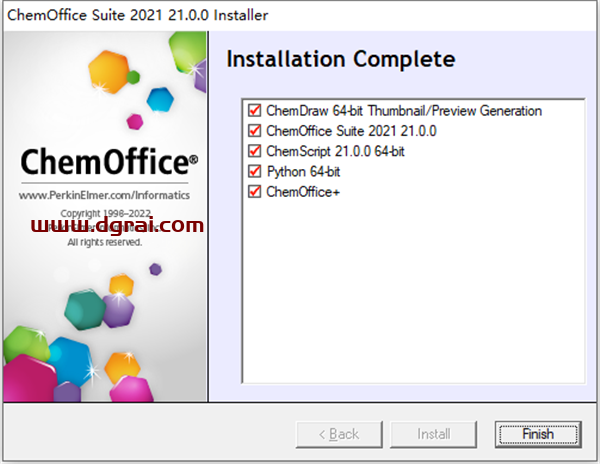600x464 pixels.
Task: Disable the ChemScript 21.0.0 64-bit checkbox
Action: [254, 151]
